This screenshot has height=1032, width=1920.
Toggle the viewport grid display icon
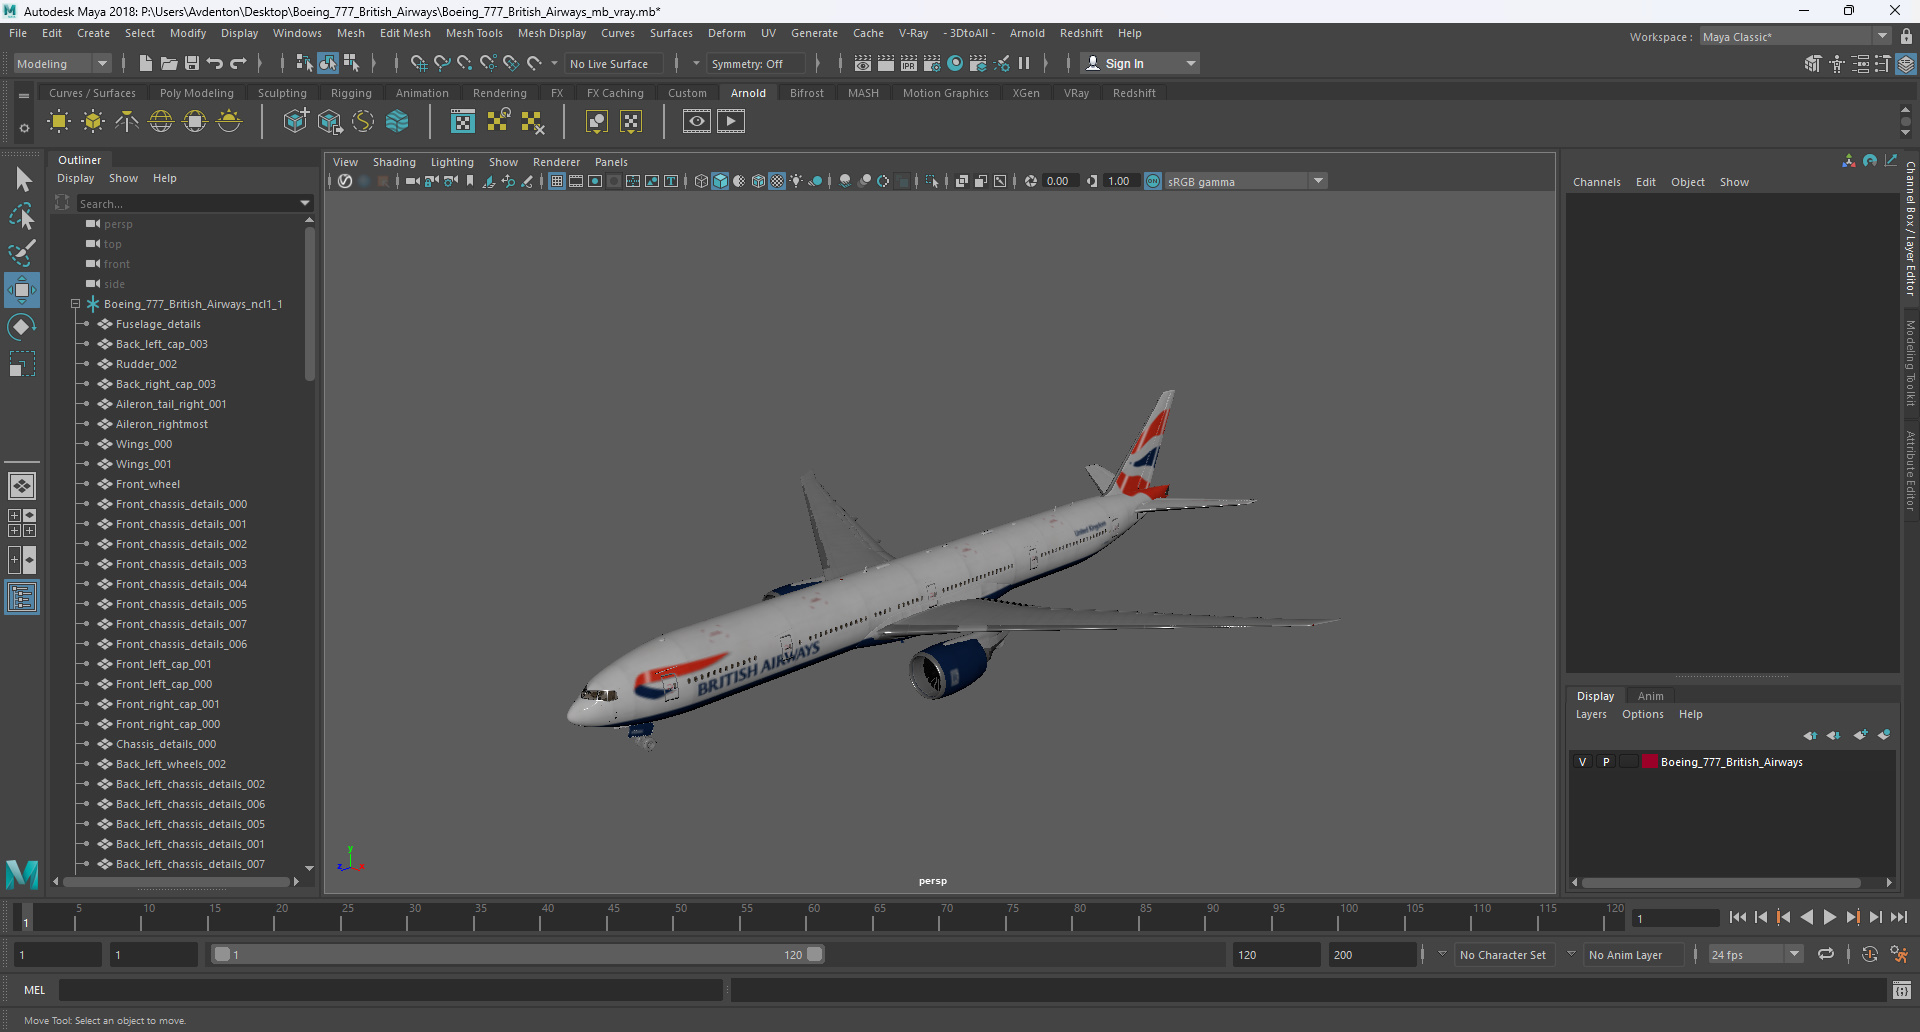(x=557, y=181)
